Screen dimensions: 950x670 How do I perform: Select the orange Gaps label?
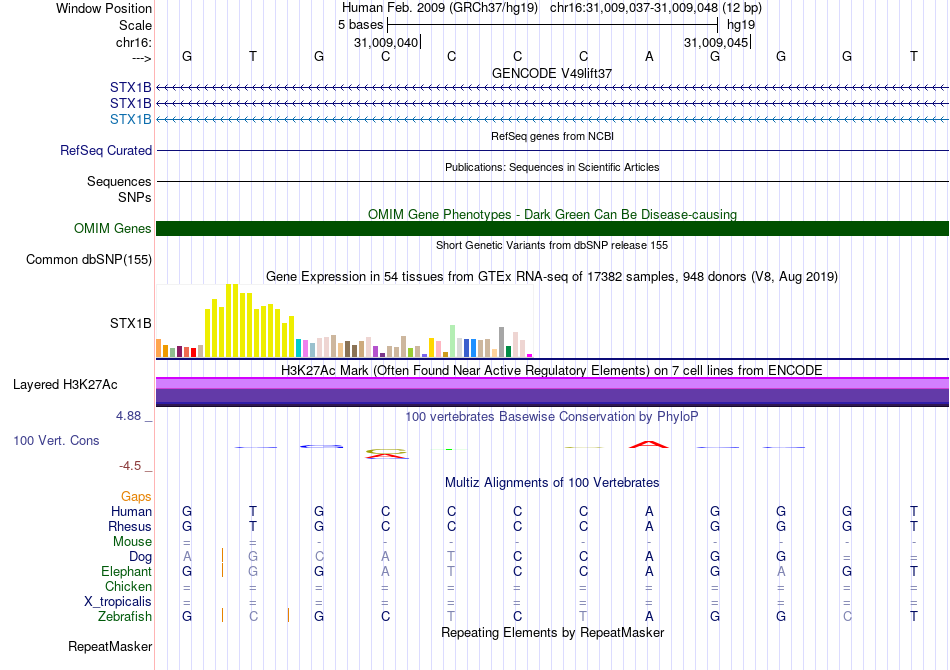(x=136, y=497)
